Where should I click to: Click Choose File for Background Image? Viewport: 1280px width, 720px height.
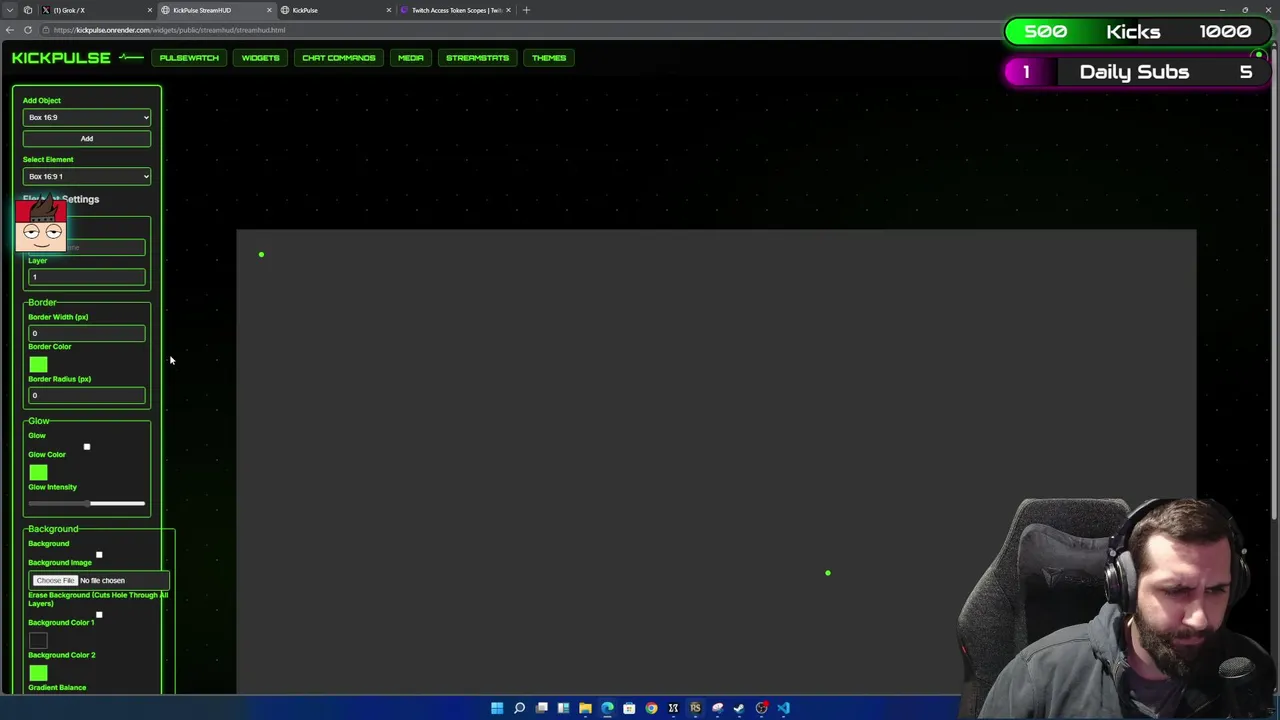(x=55, y=581)
